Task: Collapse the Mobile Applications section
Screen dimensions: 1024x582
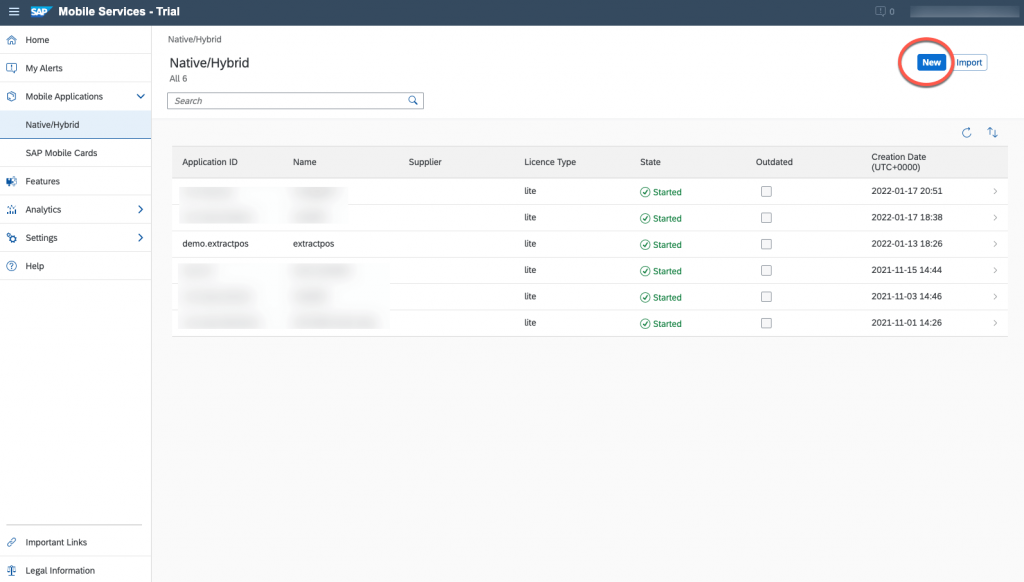Action: [140, 96]
